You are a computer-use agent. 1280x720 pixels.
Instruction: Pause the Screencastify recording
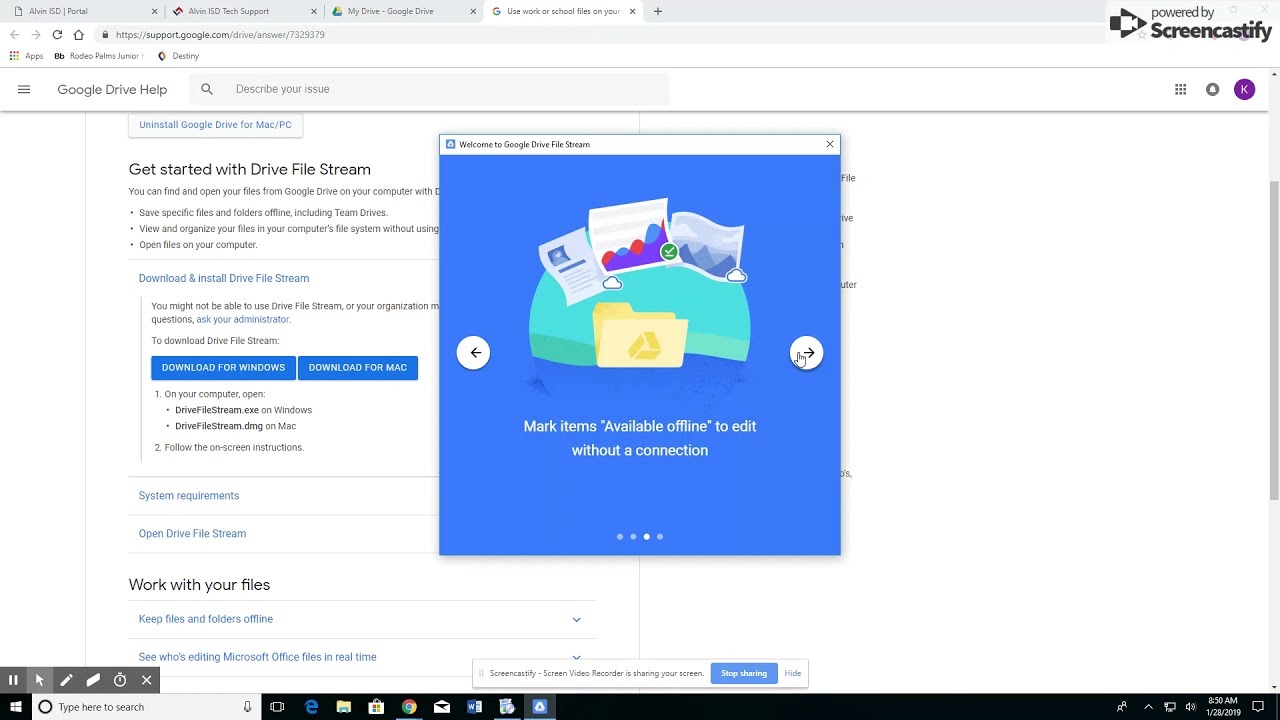pyautogui.click(x=13, y=680)
